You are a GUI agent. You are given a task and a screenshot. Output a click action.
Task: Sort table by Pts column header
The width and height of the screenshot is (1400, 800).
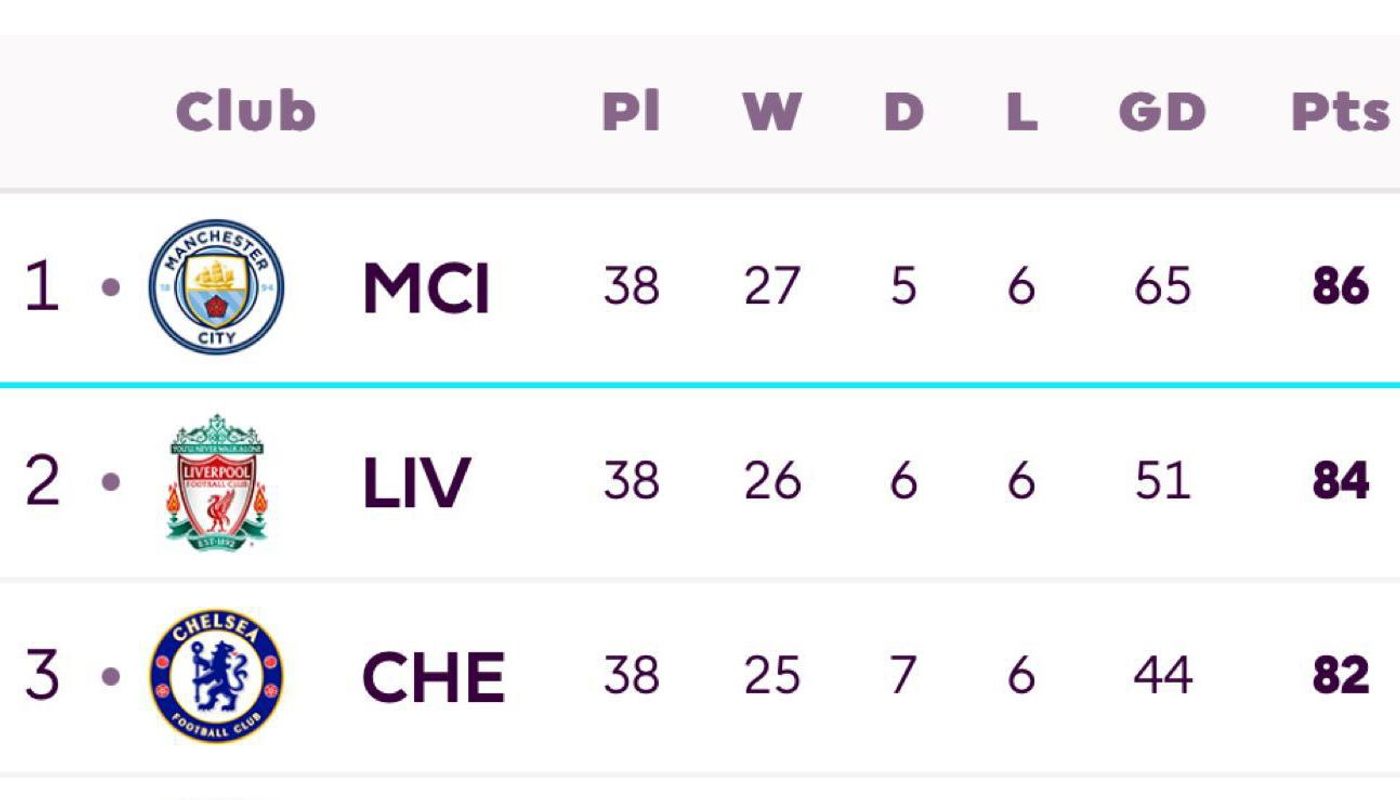1340,112
